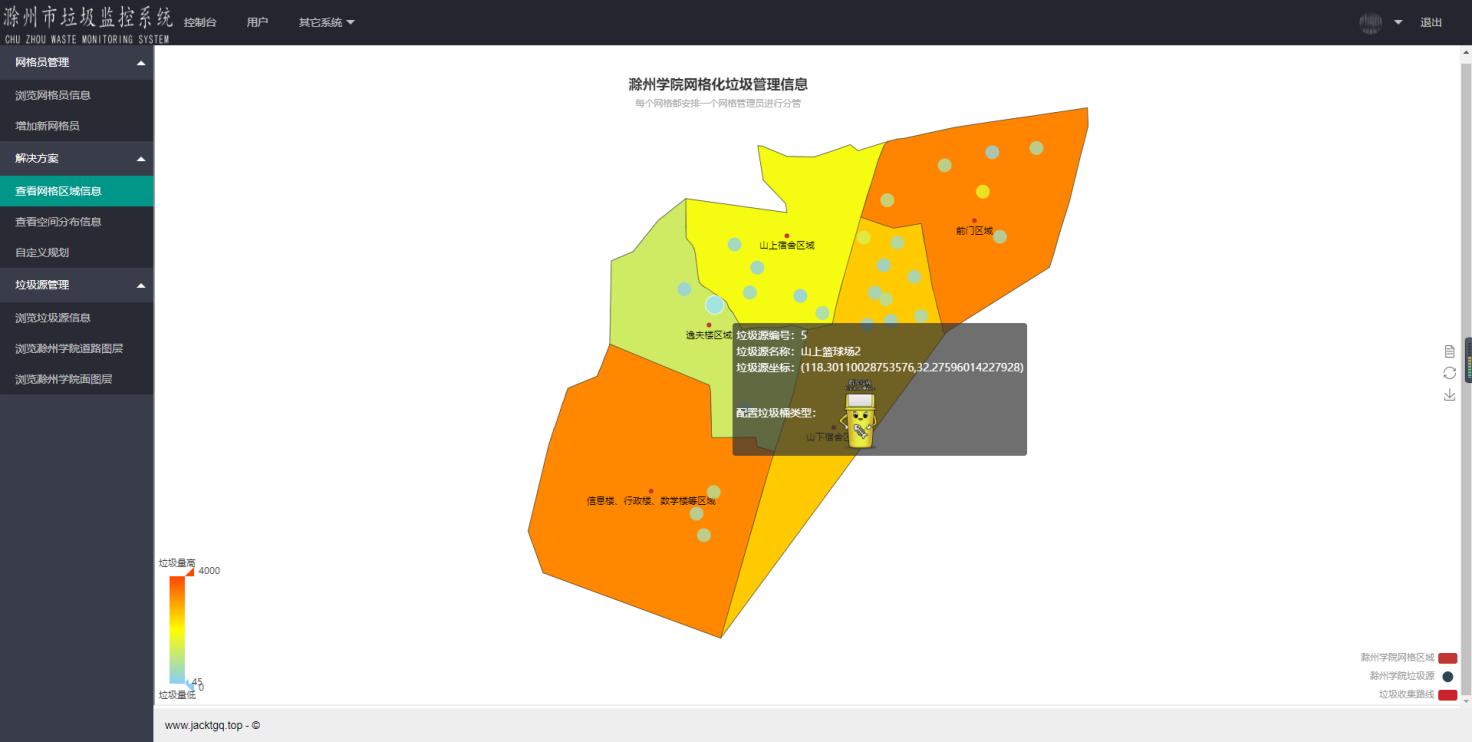Toggle the 滁州学院网格区域 legend series
The image size is (1472, 742).
(1409, 658)
